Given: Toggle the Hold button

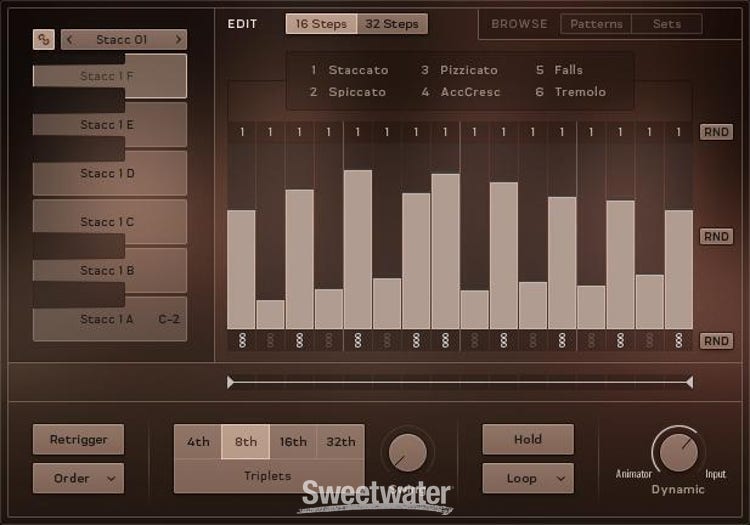Looking at the screenshot, I should point(528,439).
